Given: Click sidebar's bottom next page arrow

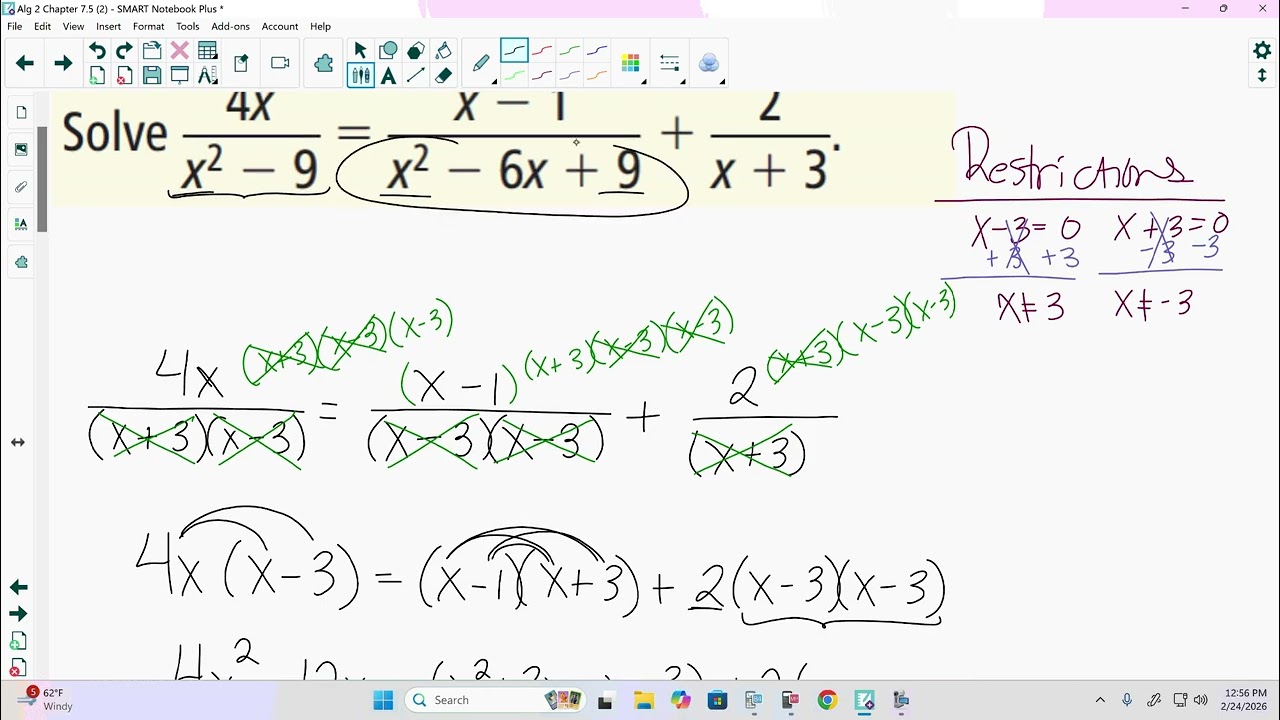Looking at the screenshot, I should 18,614.
